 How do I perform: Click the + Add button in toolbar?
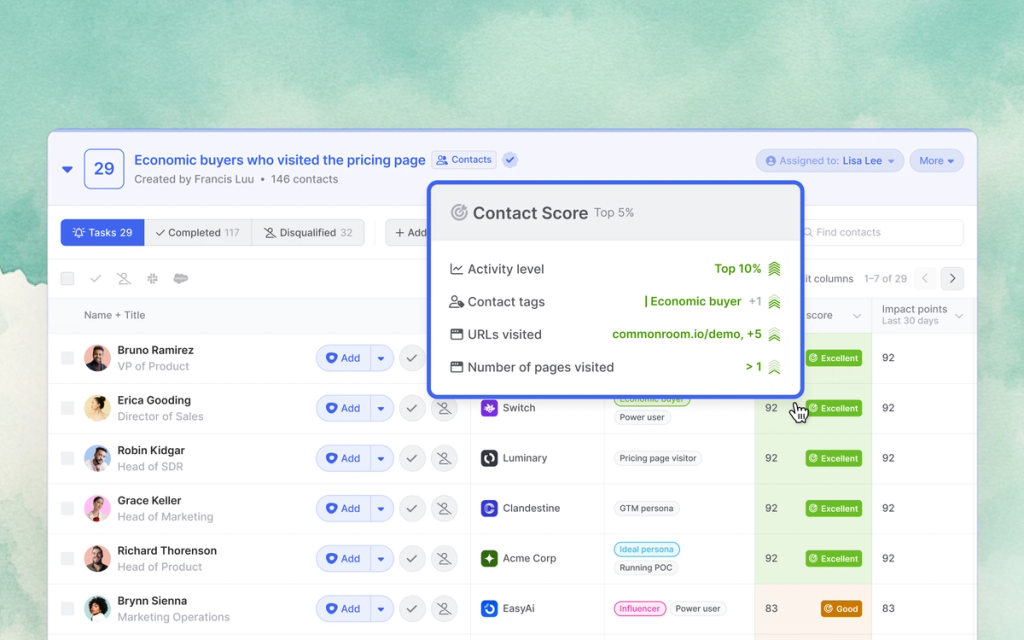point(408,232)
